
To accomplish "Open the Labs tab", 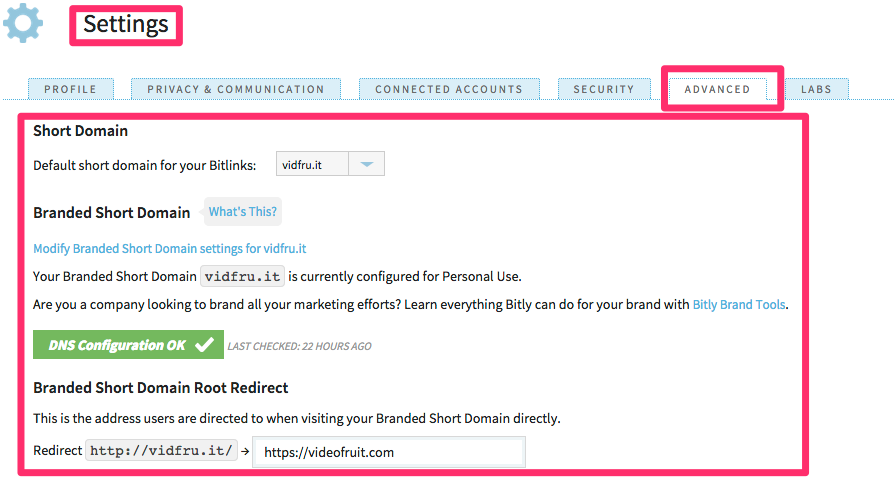I will tap(816, 89).
